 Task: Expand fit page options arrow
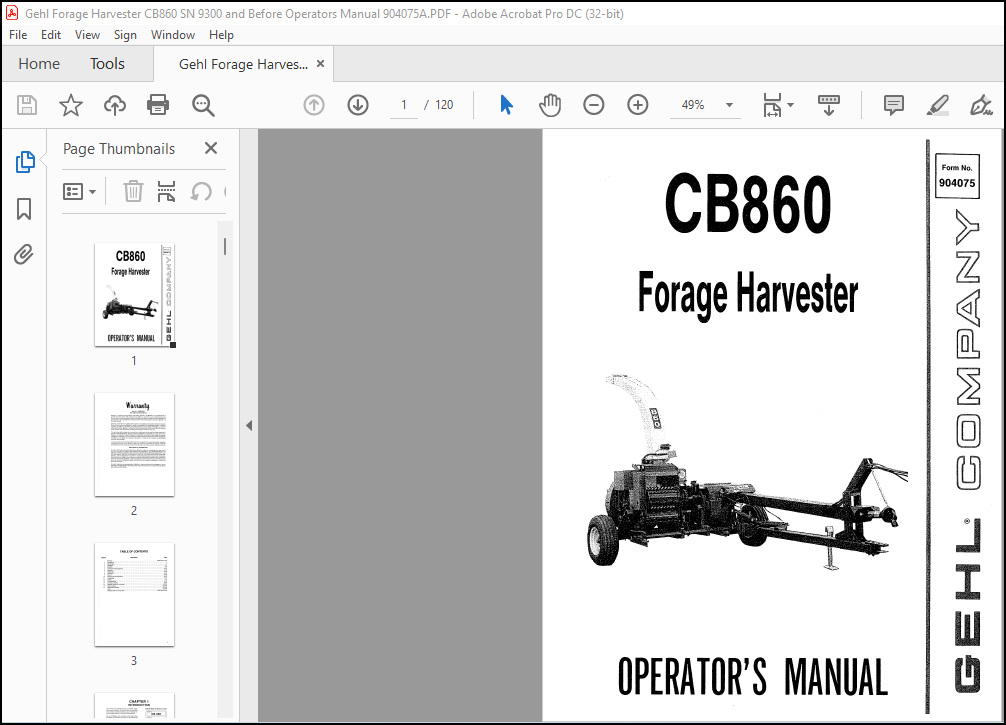click(790, 105)
